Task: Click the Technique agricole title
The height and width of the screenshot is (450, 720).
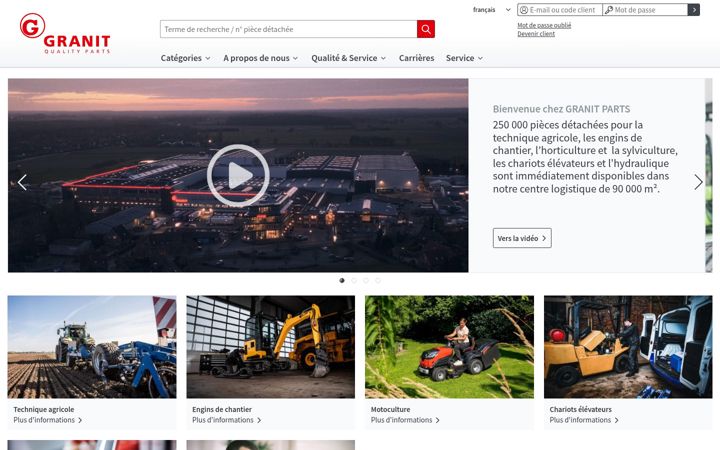Action: (44, 409)
